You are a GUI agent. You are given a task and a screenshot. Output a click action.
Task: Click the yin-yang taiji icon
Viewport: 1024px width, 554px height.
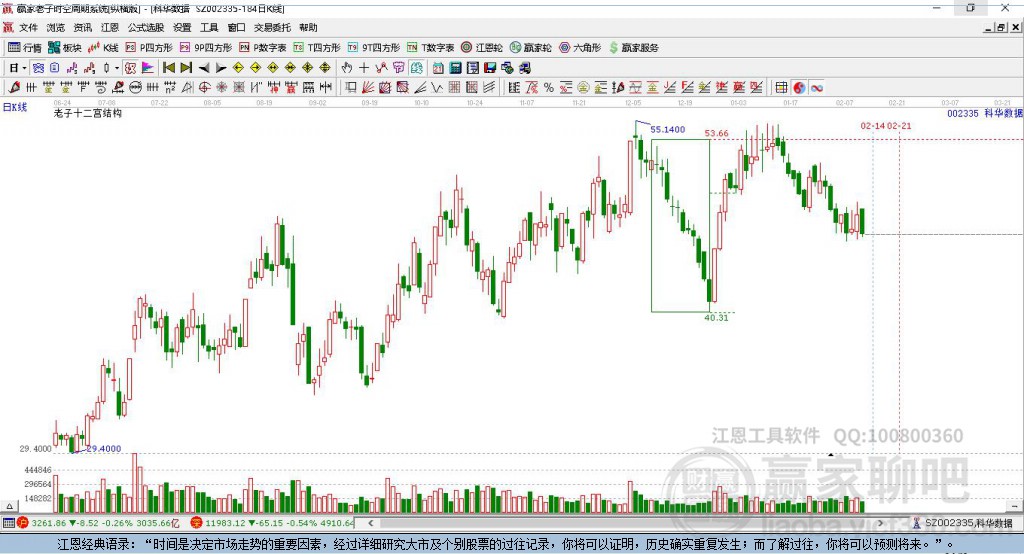click(799, 88)
